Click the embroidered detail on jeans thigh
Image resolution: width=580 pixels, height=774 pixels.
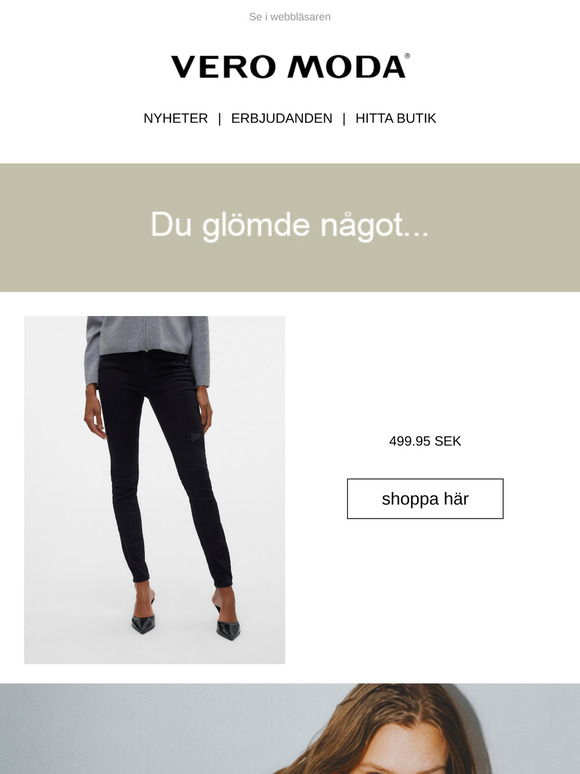(x=196, y=437)
